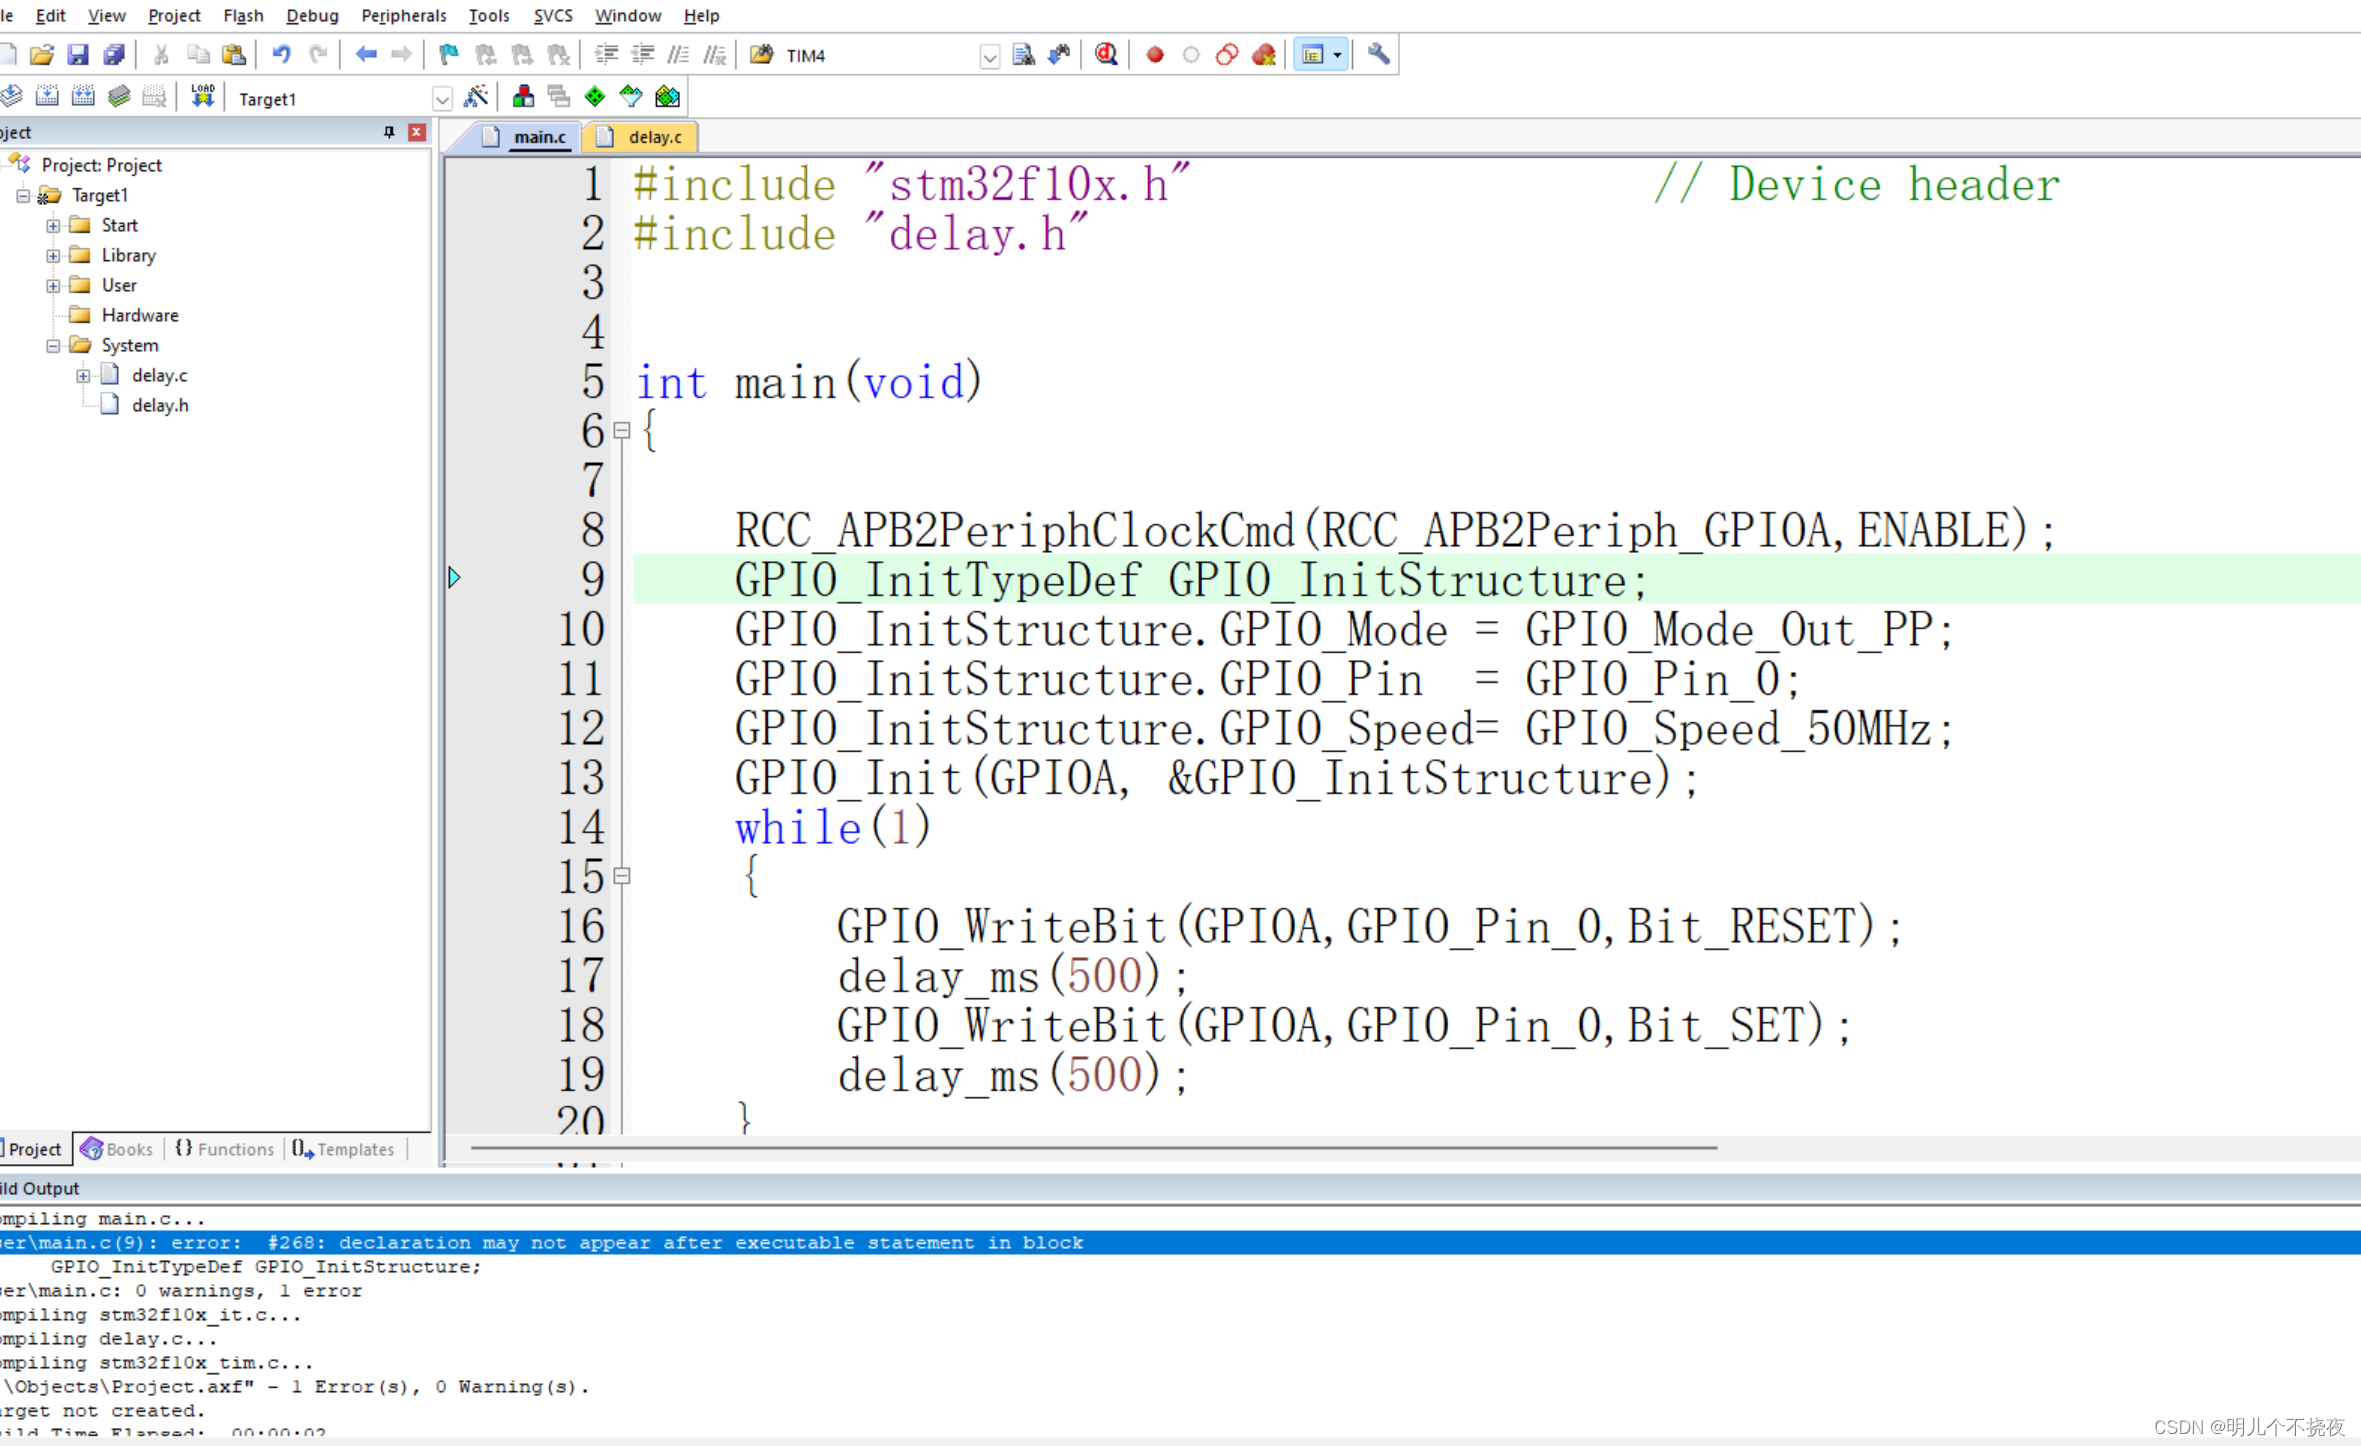Collapse the main function fold on line 6

coord(622,431)
